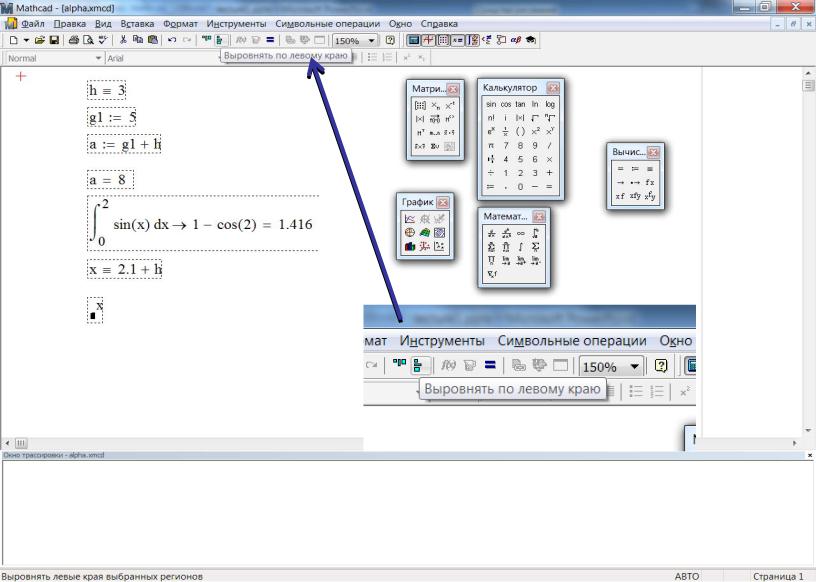816x582 pixels.
Task: Toggle the Evaluation (x=) palette button
Action: click(457, 40)
